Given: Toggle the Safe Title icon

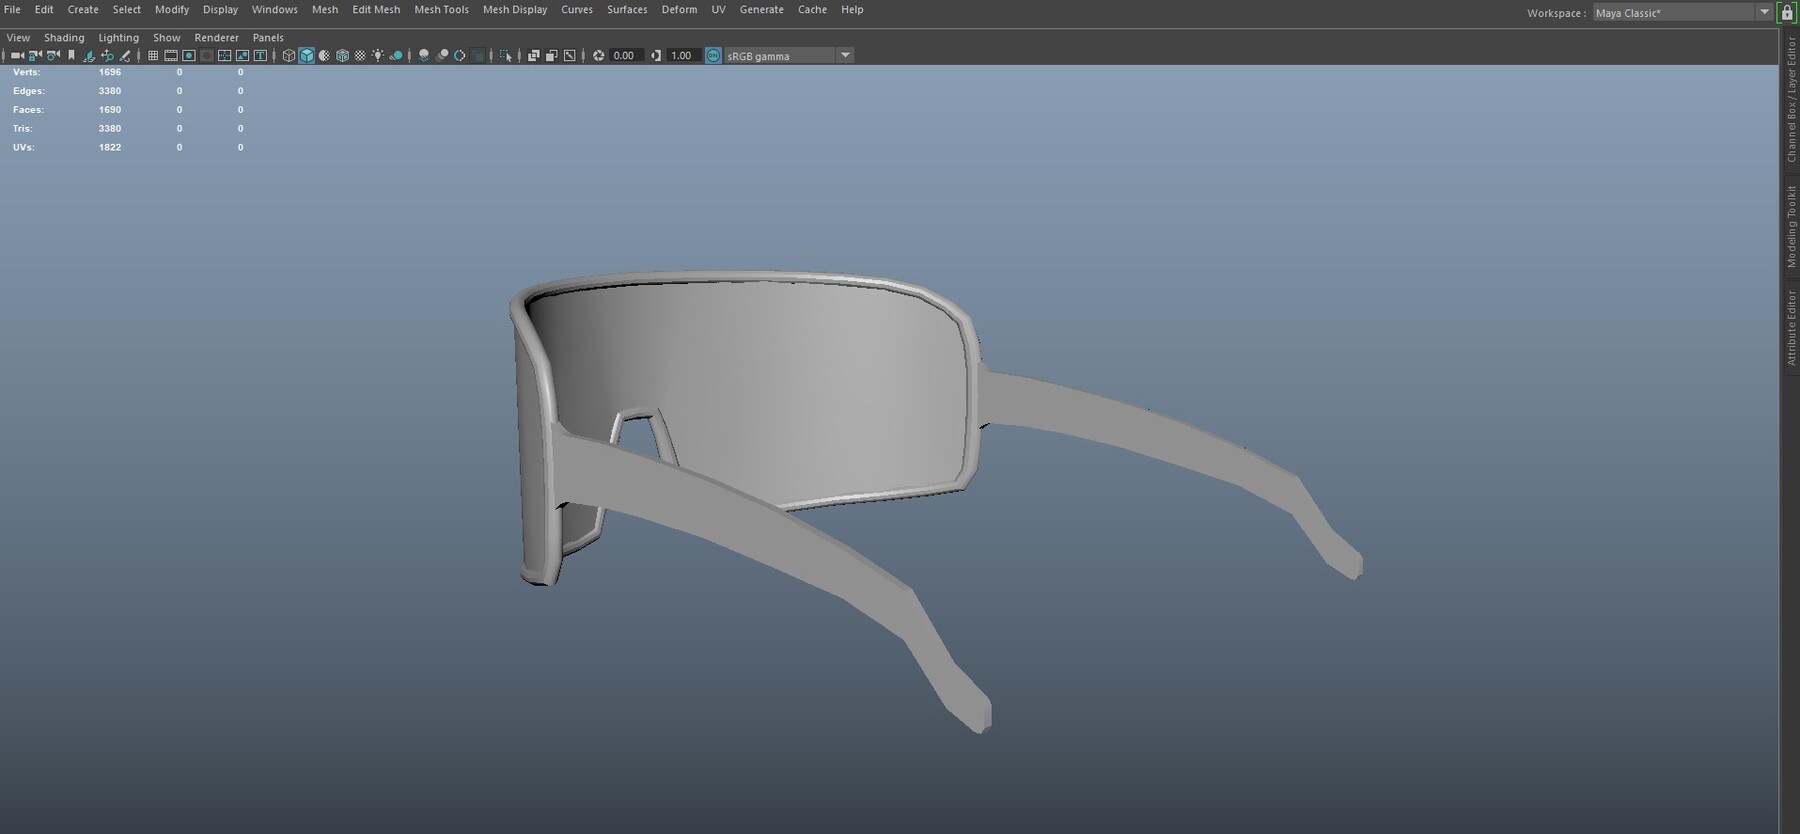Looking at the screenshot, I should pos(260,55).
